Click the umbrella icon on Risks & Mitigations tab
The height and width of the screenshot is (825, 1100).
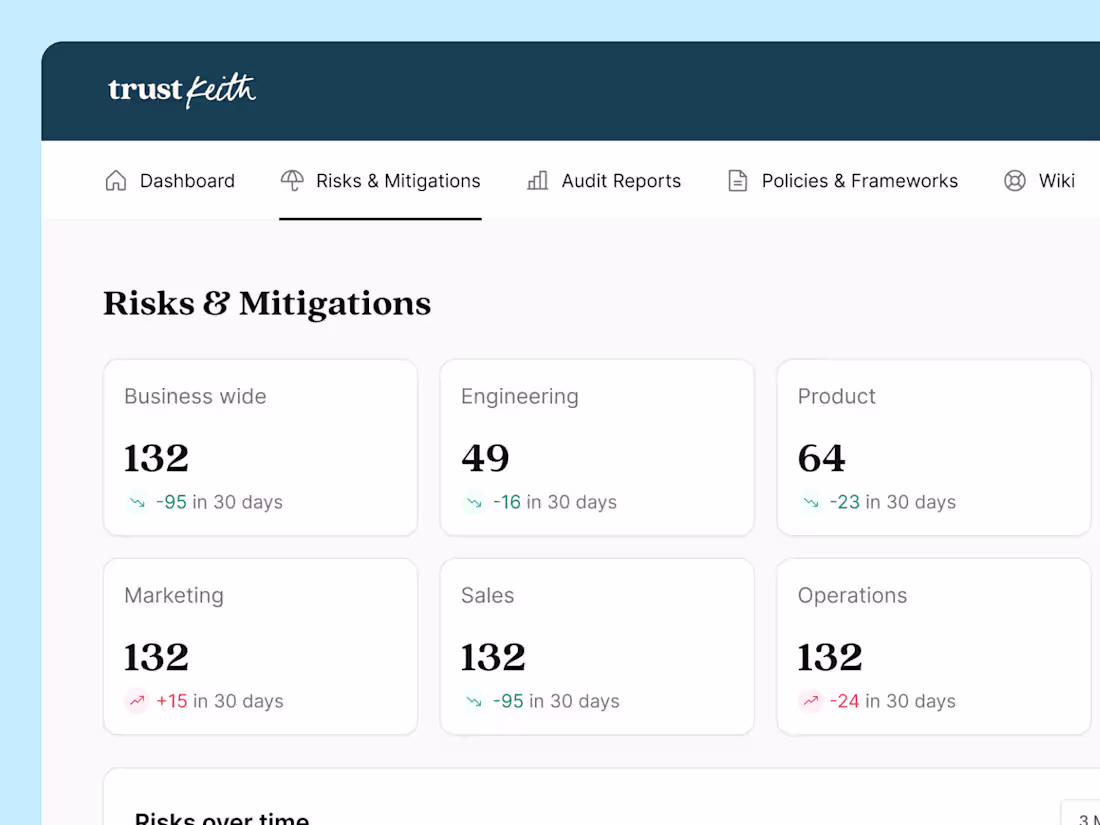(x=291, y=180)
